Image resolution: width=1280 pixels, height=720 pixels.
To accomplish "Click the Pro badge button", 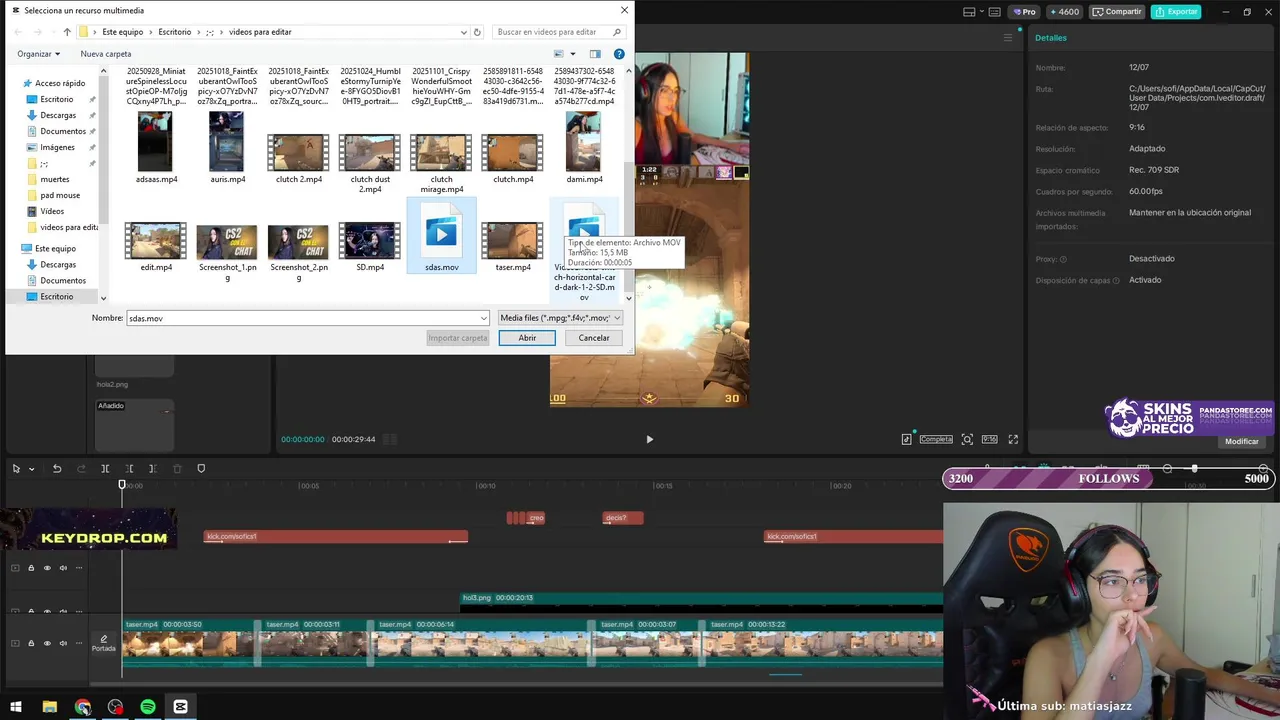I will coord(1024,12).
